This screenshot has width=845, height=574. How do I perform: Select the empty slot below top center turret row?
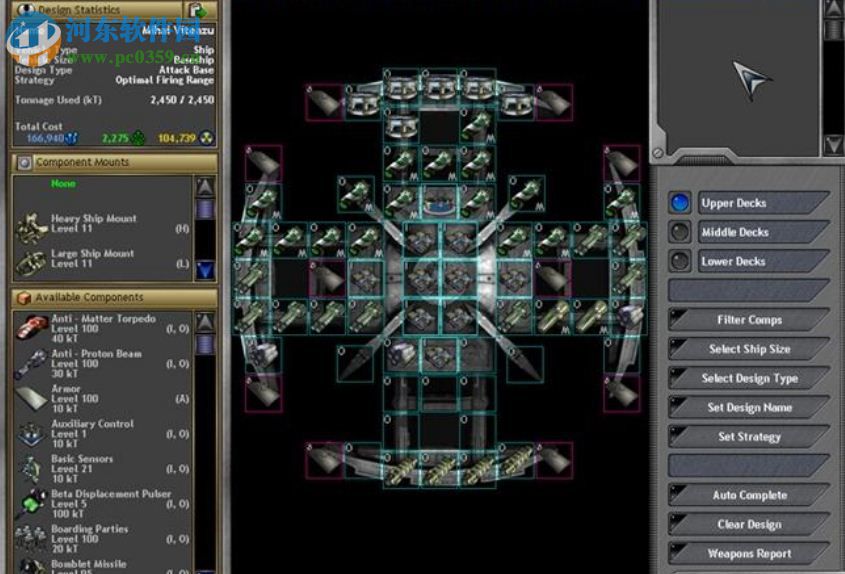click(x=440, y=126)
